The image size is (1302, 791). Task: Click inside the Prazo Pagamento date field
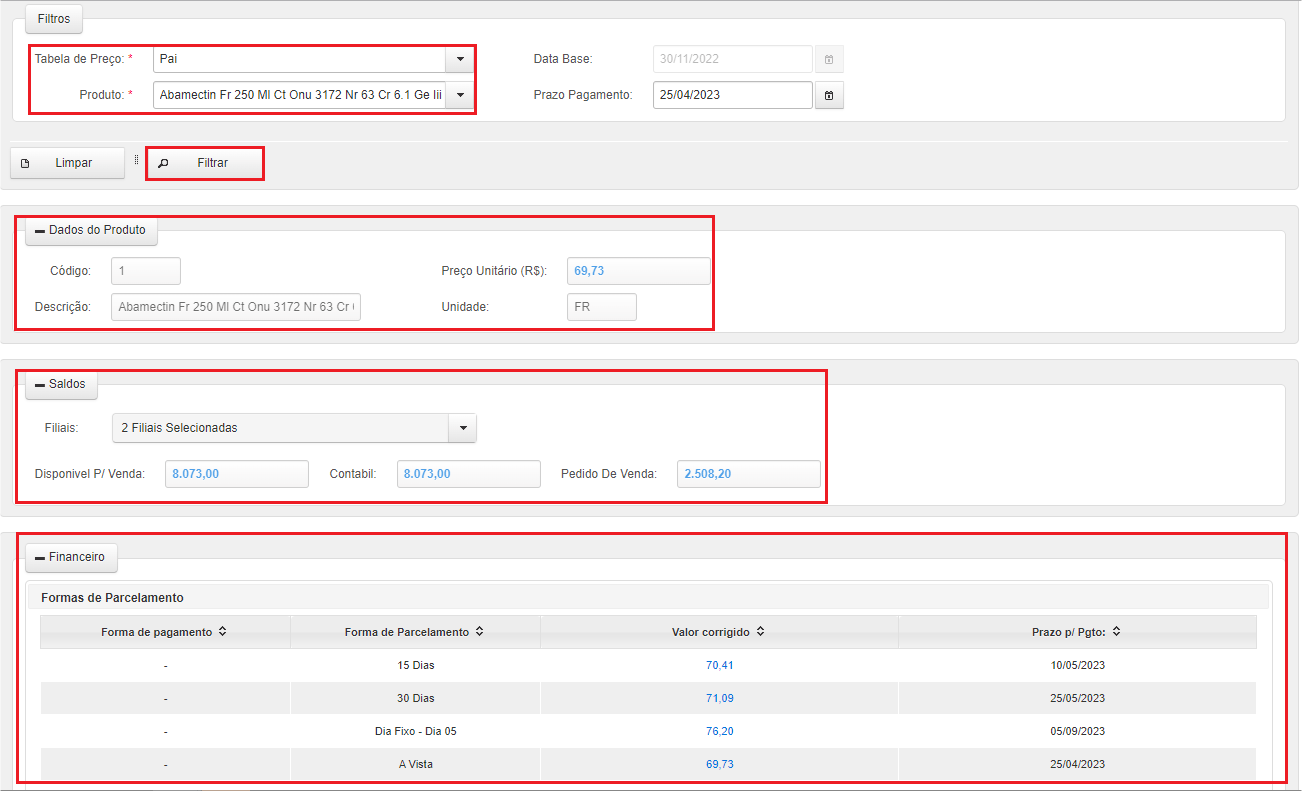point(730,95)
